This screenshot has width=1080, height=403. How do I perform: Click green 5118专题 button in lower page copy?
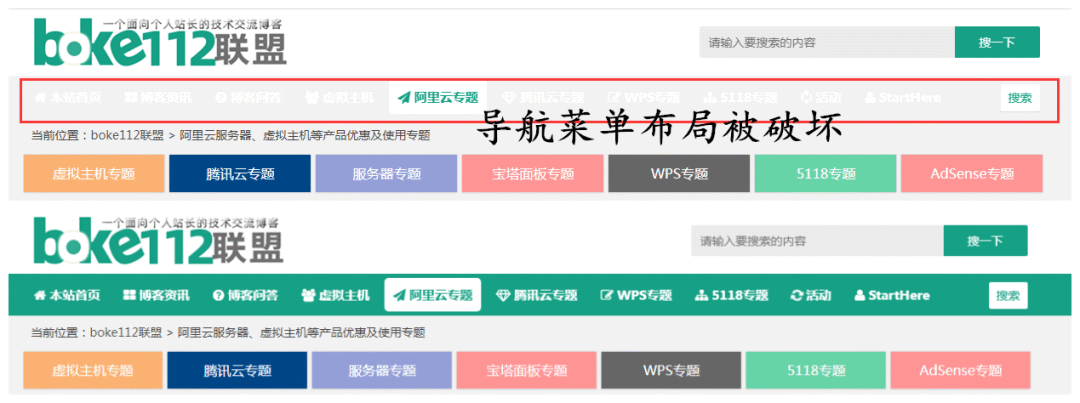[x=816, y=370]
